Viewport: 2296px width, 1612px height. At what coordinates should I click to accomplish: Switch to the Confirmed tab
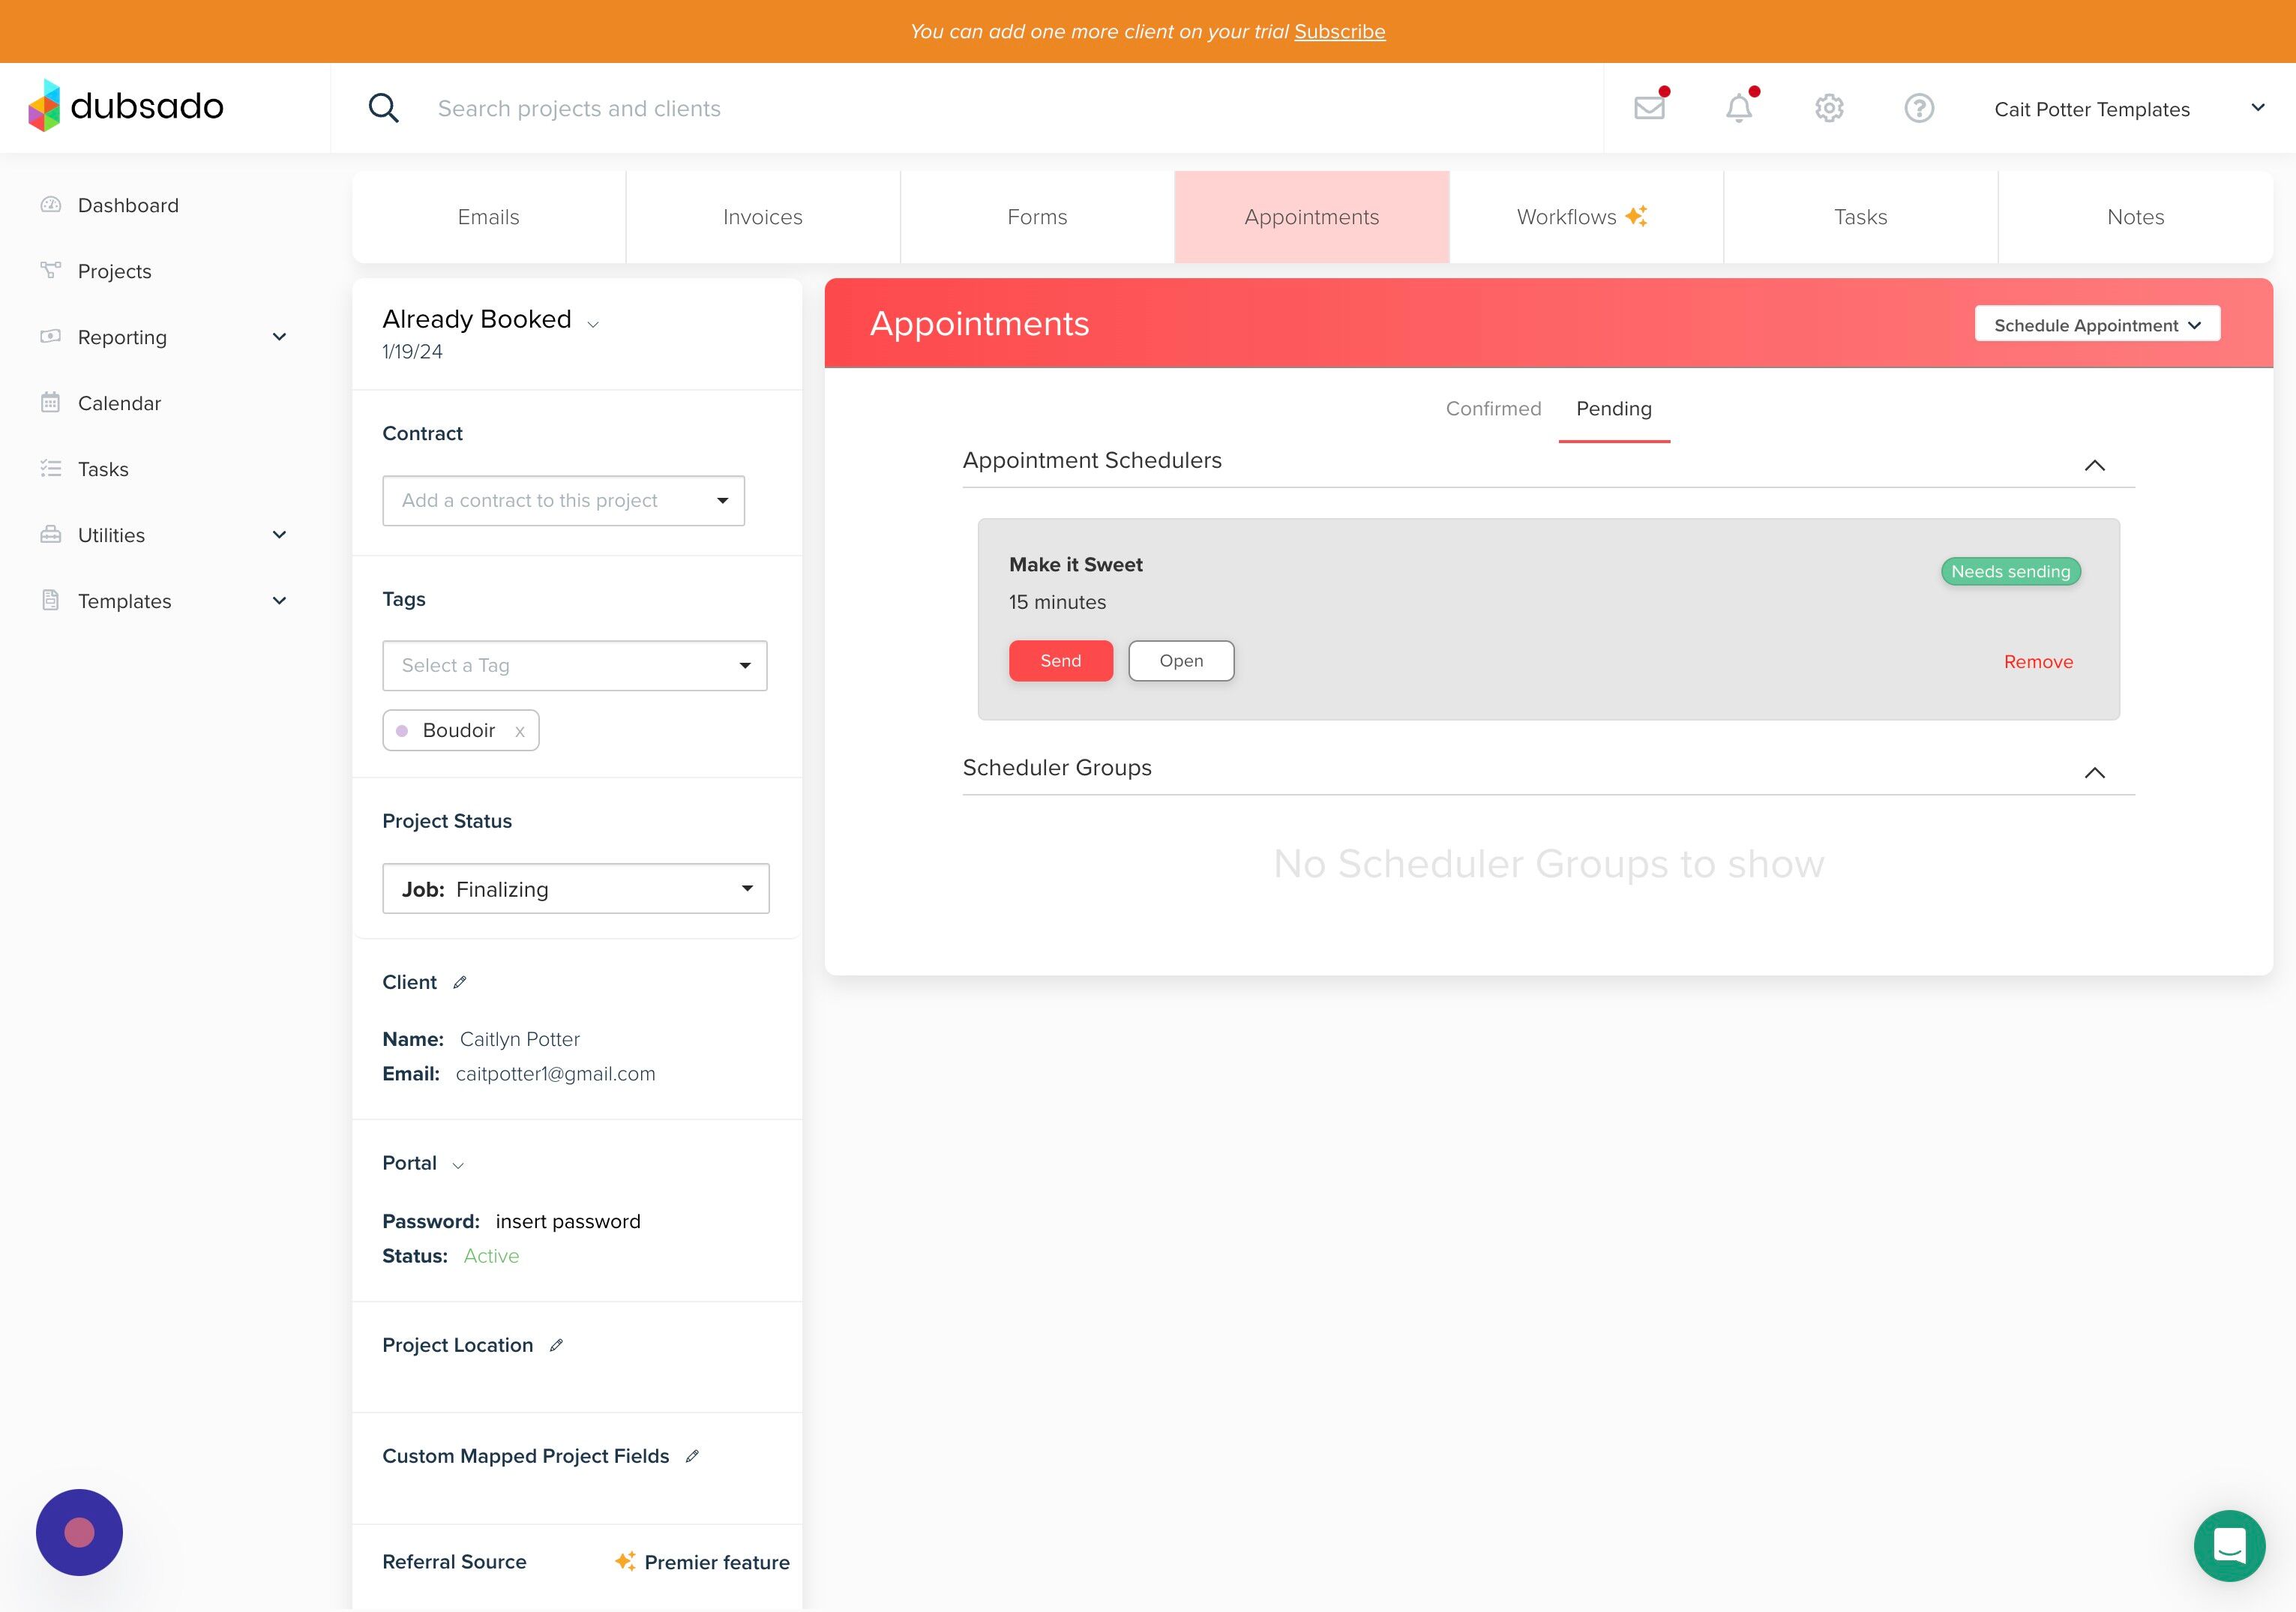(1493, 409)
